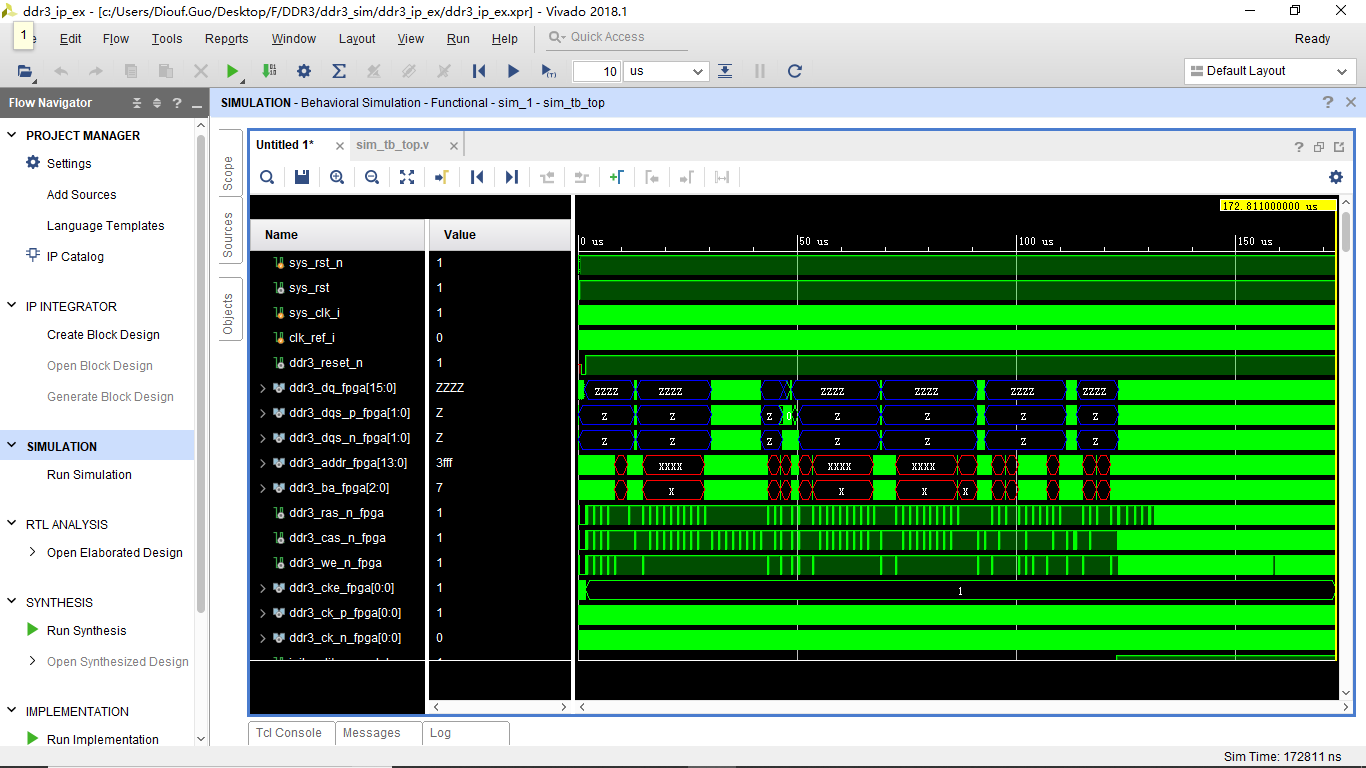
Task: Open the time unit dropdown showing us
Action: coord(666,72)
